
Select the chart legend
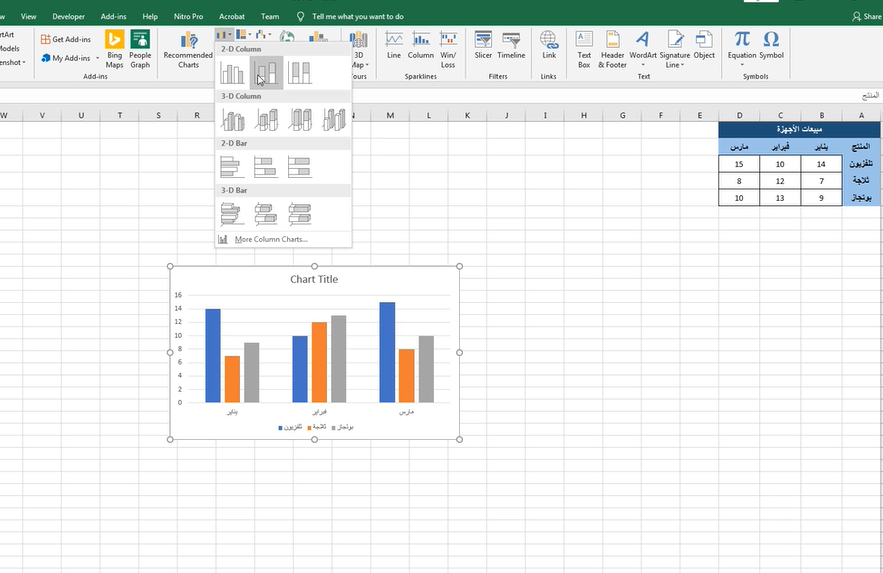315,427
